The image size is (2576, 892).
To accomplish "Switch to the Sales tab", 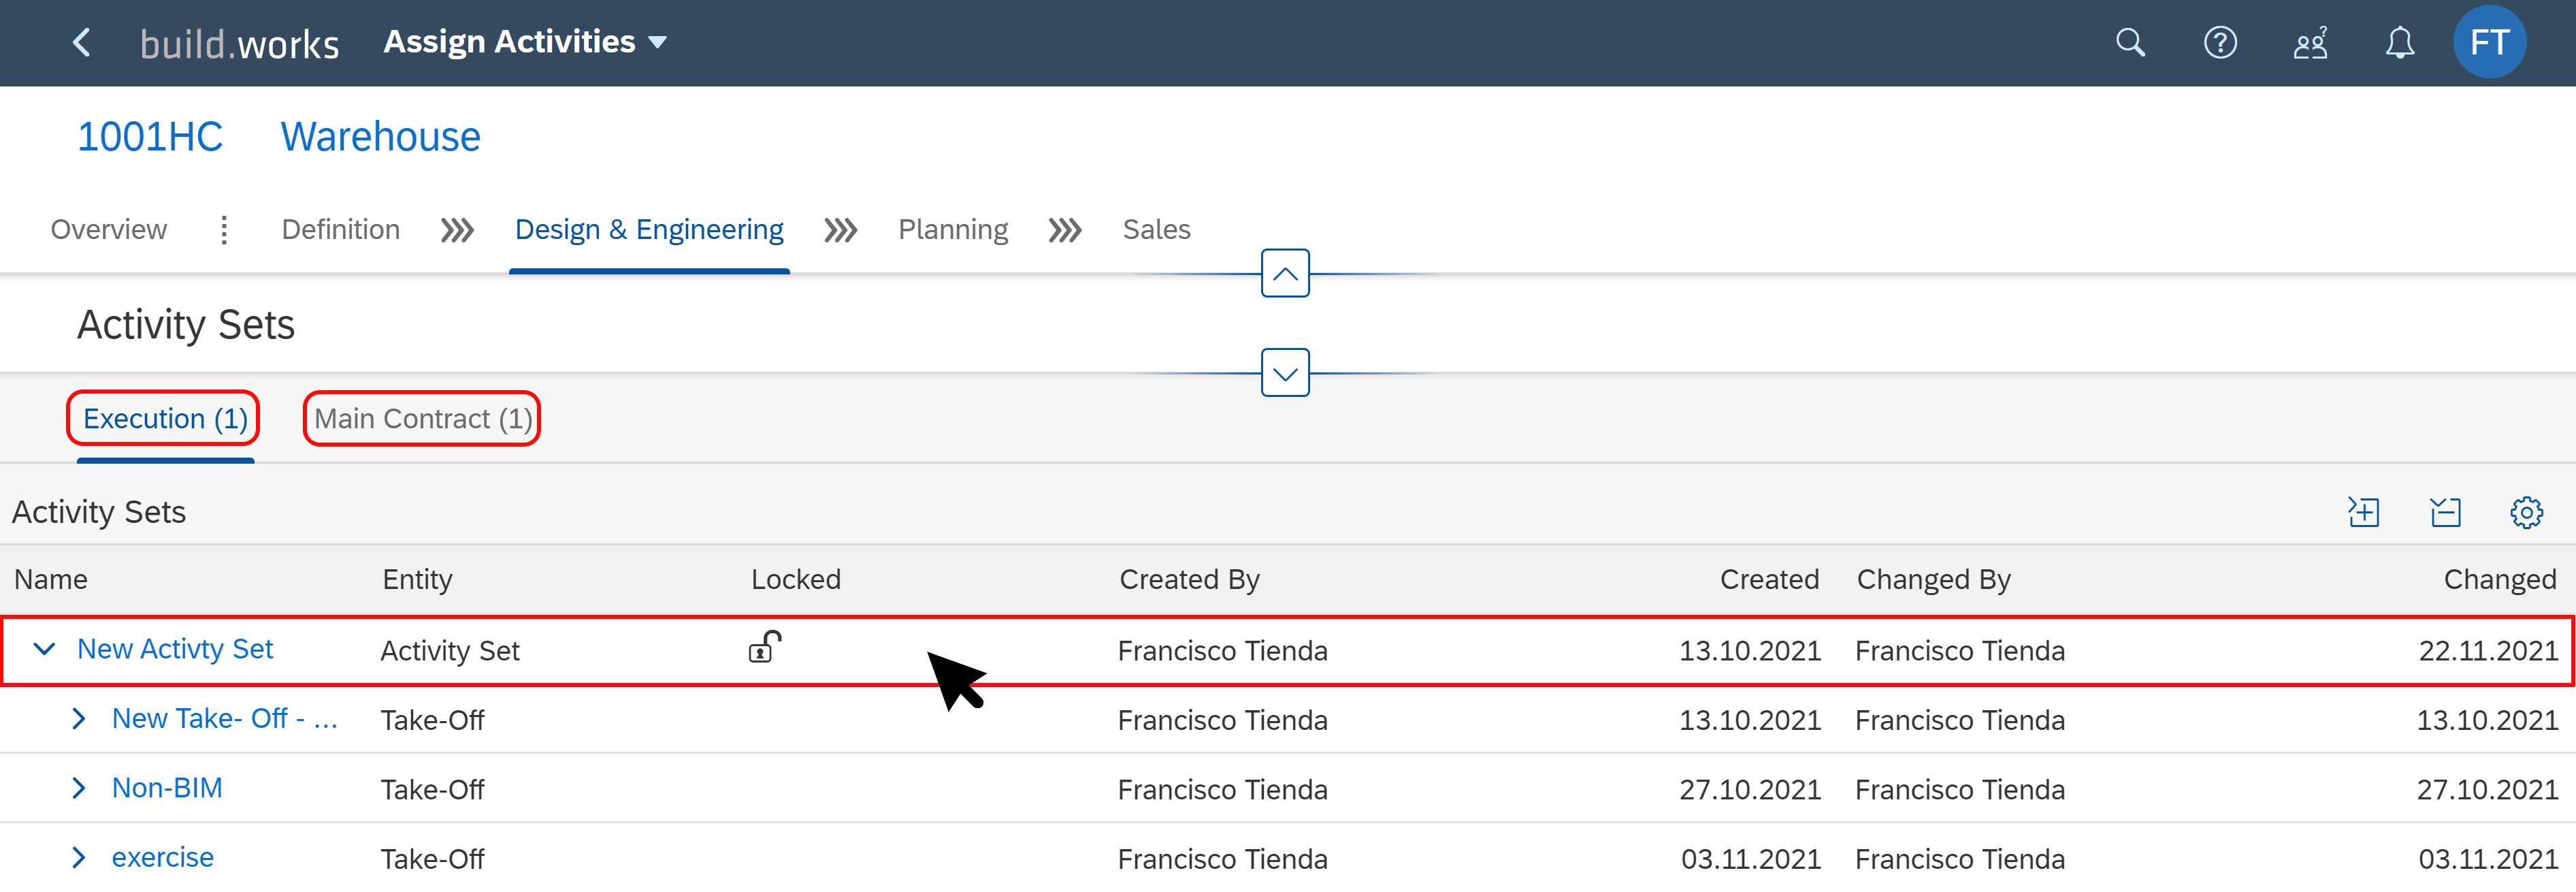I will [x=1156, y=230].
